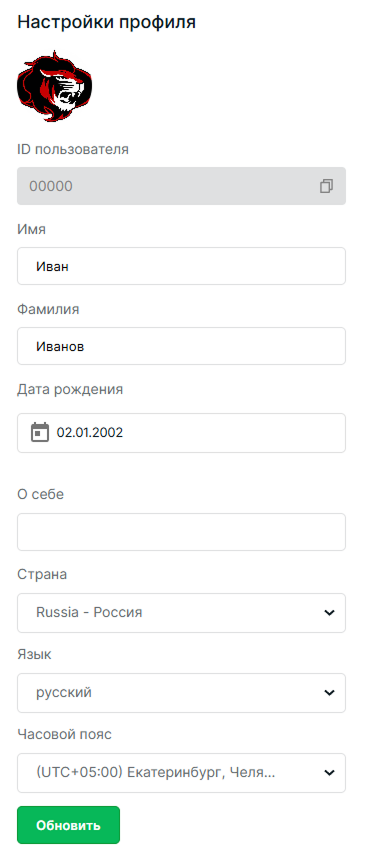Open the русский language dropdown
Image resolution: width=374 pixels, height=850 pixels.
182,693
